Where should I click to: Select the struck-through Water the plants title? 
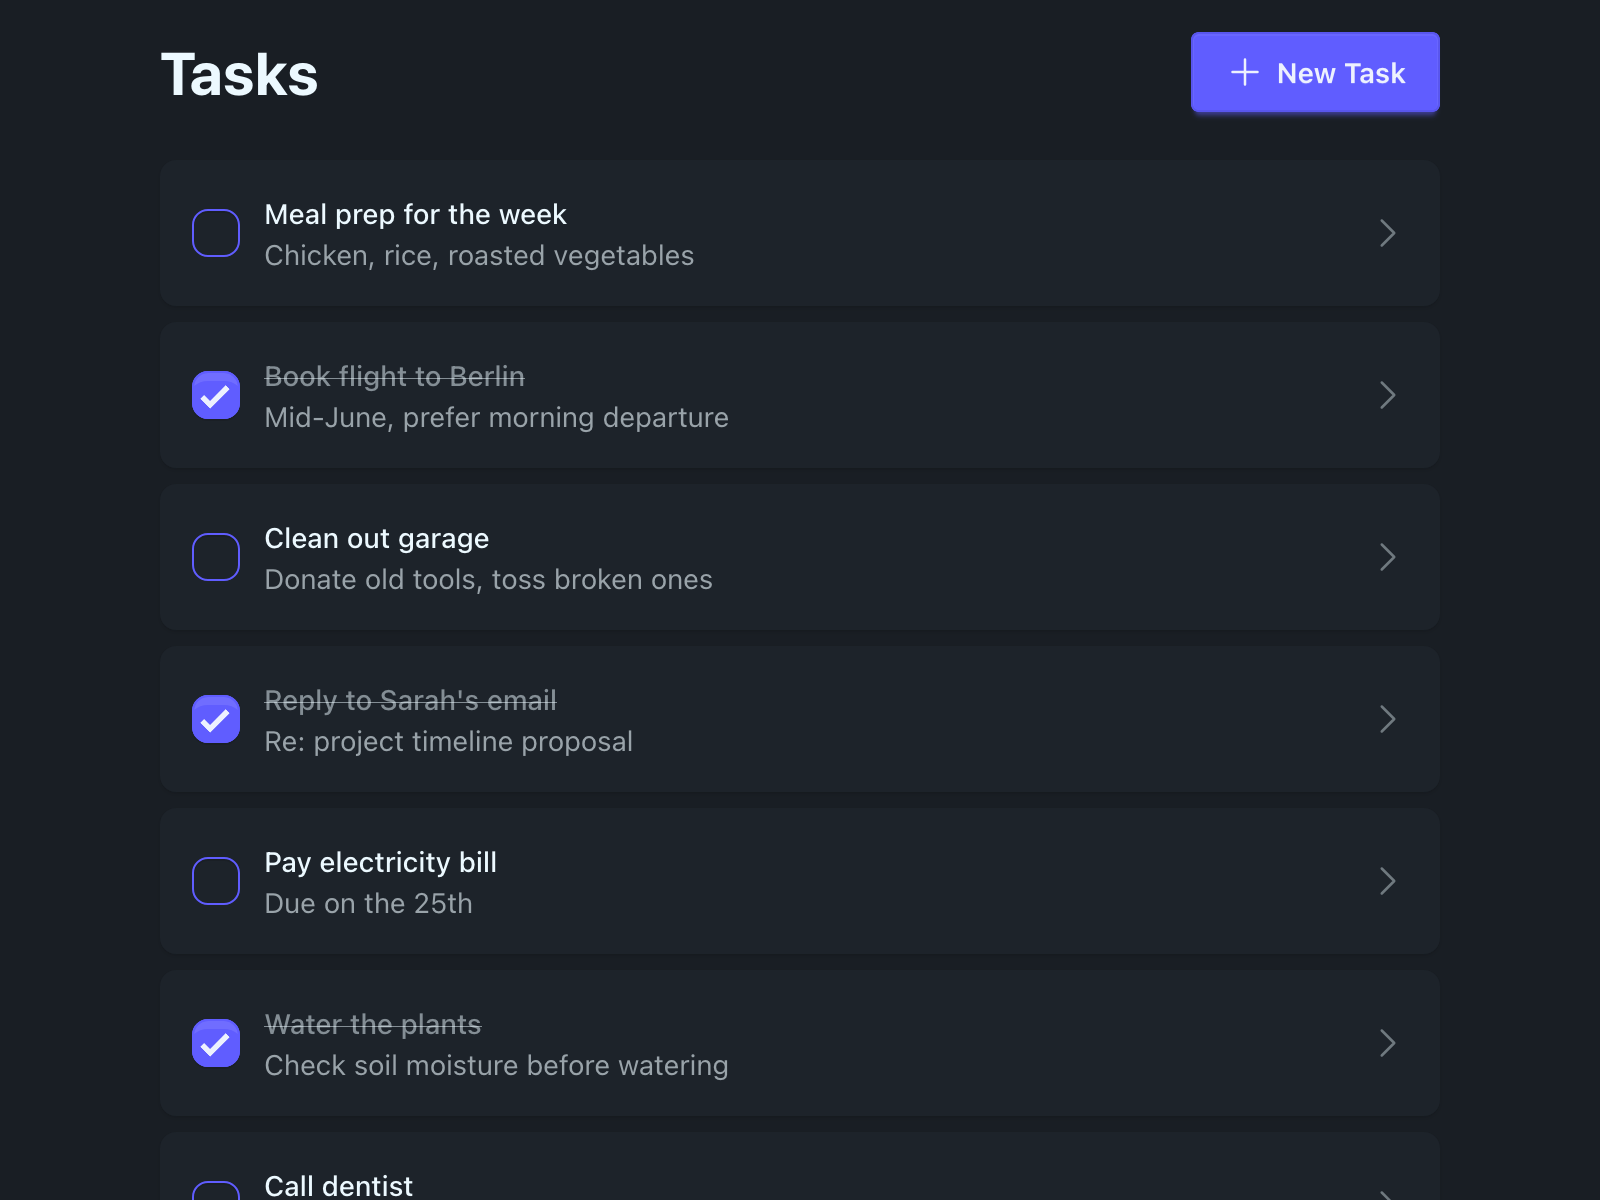[x=372, y=1025]
